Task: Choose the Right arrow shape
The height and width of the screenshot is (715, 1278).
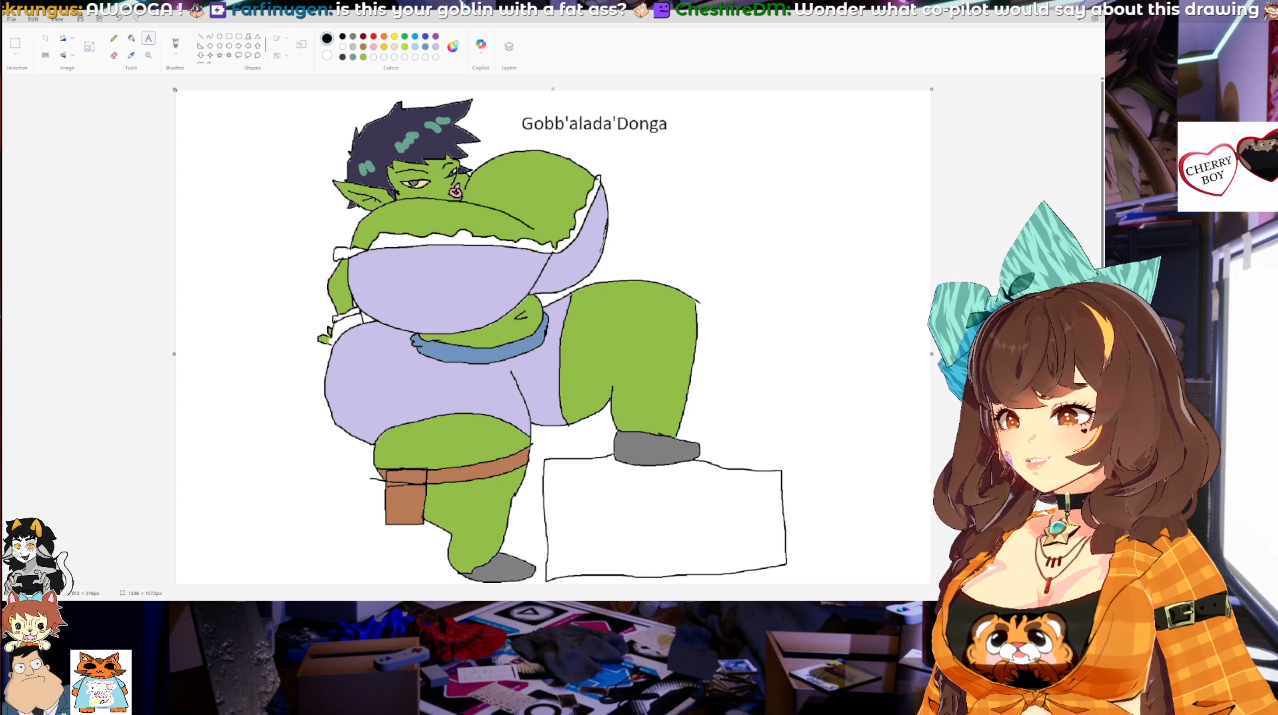Action: point(239,46)
